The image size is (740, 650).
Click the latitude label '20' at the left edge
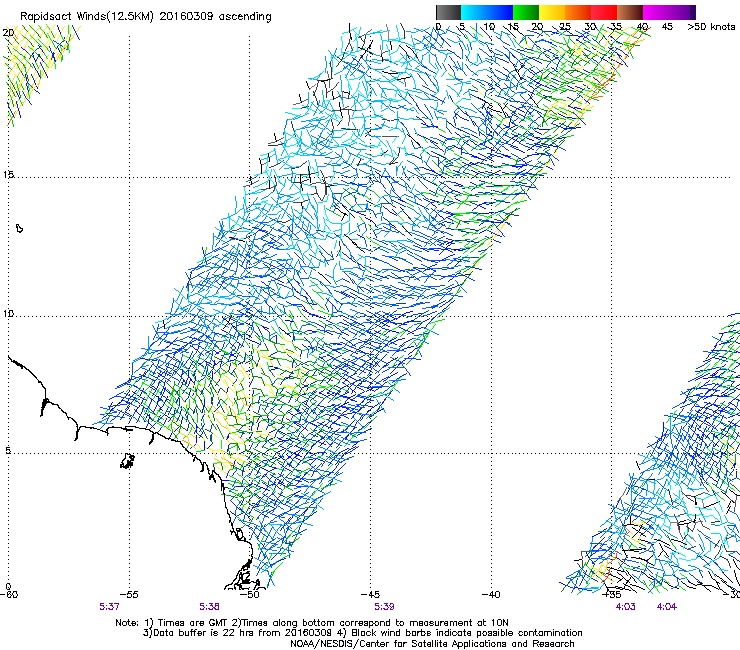click(x=8, y=32)
